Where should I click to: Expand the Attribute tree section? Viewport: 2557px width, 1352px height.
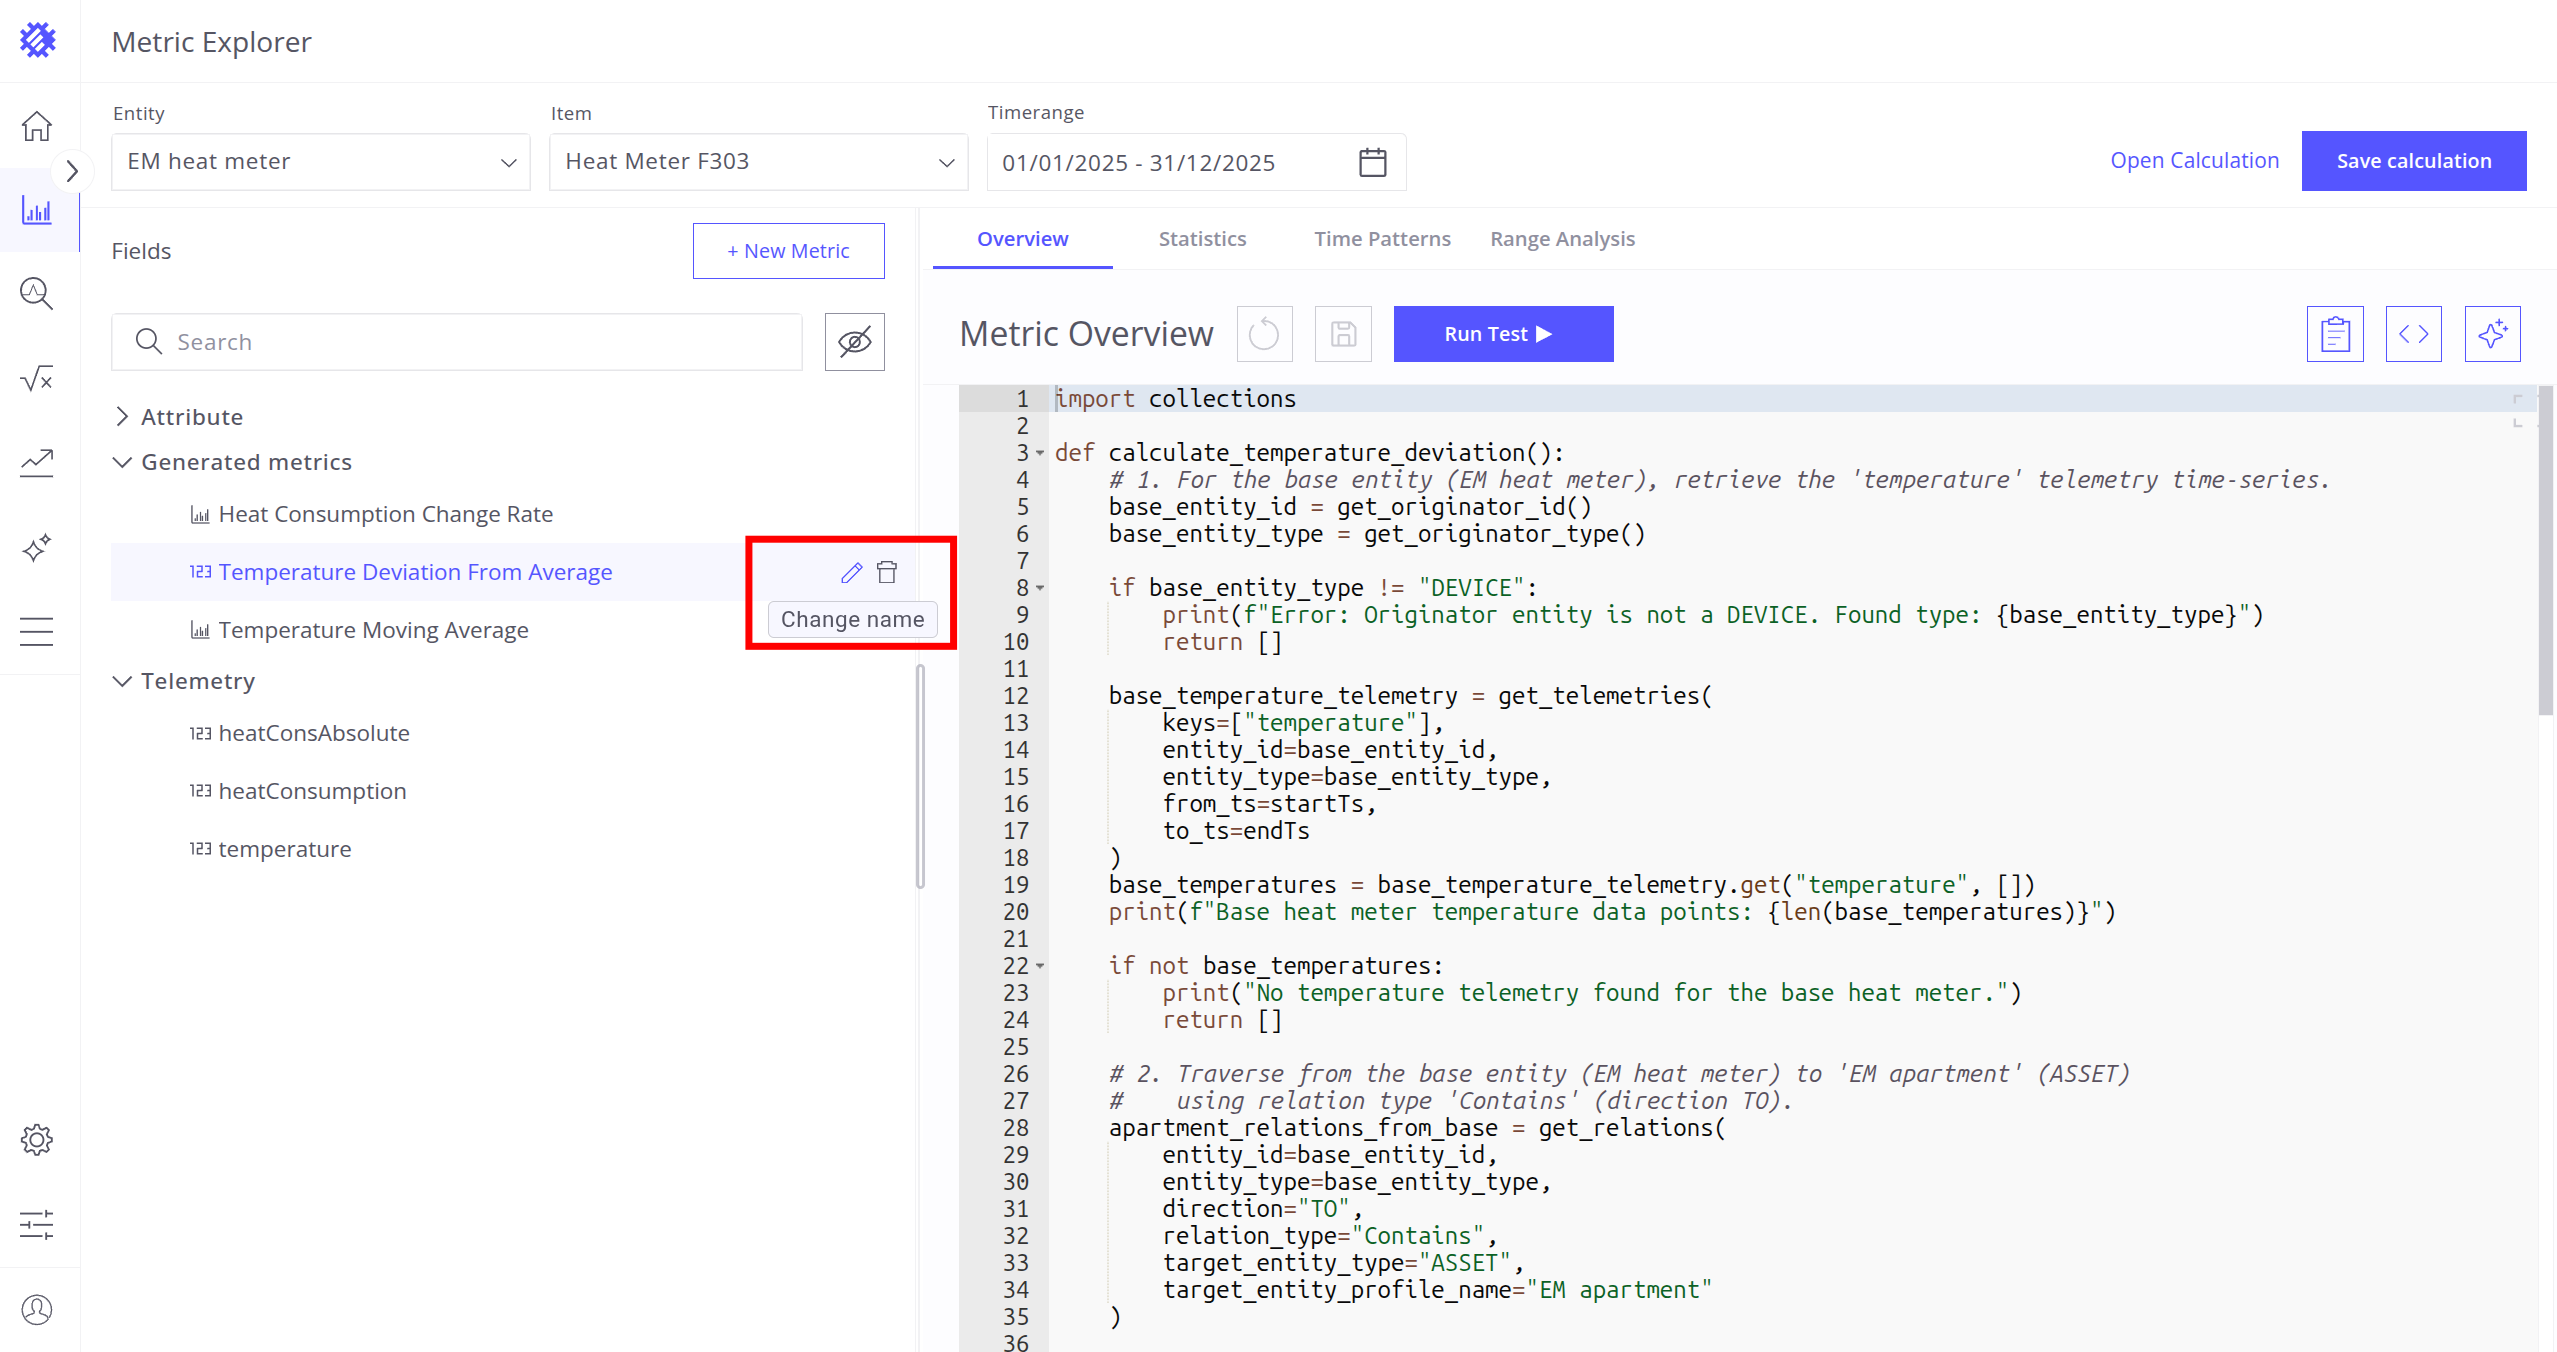pyautogui.click(x=122, y=417)
